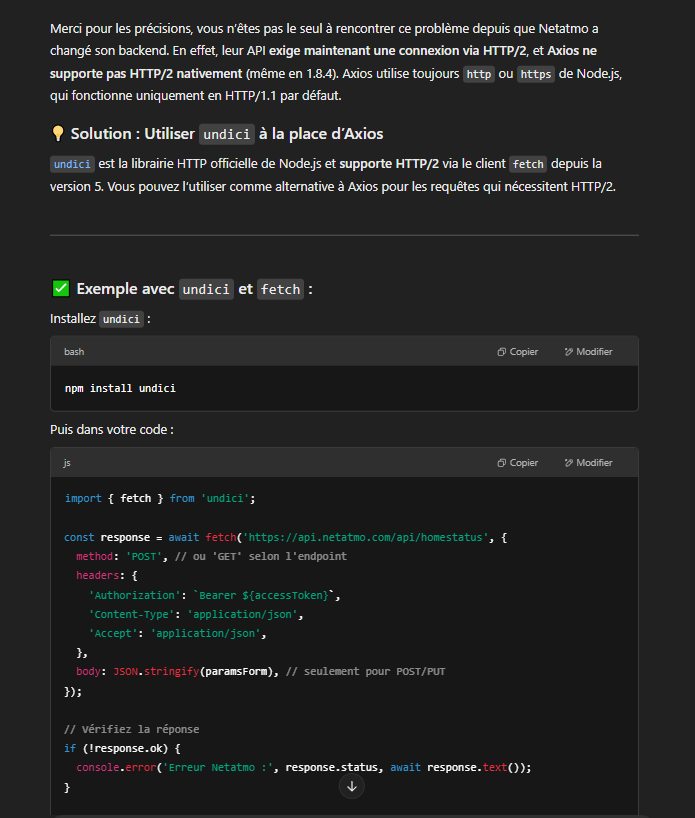Screen dimensions: 695x818
Task: Click the copy icon in js block header
Action: point(501,463)
